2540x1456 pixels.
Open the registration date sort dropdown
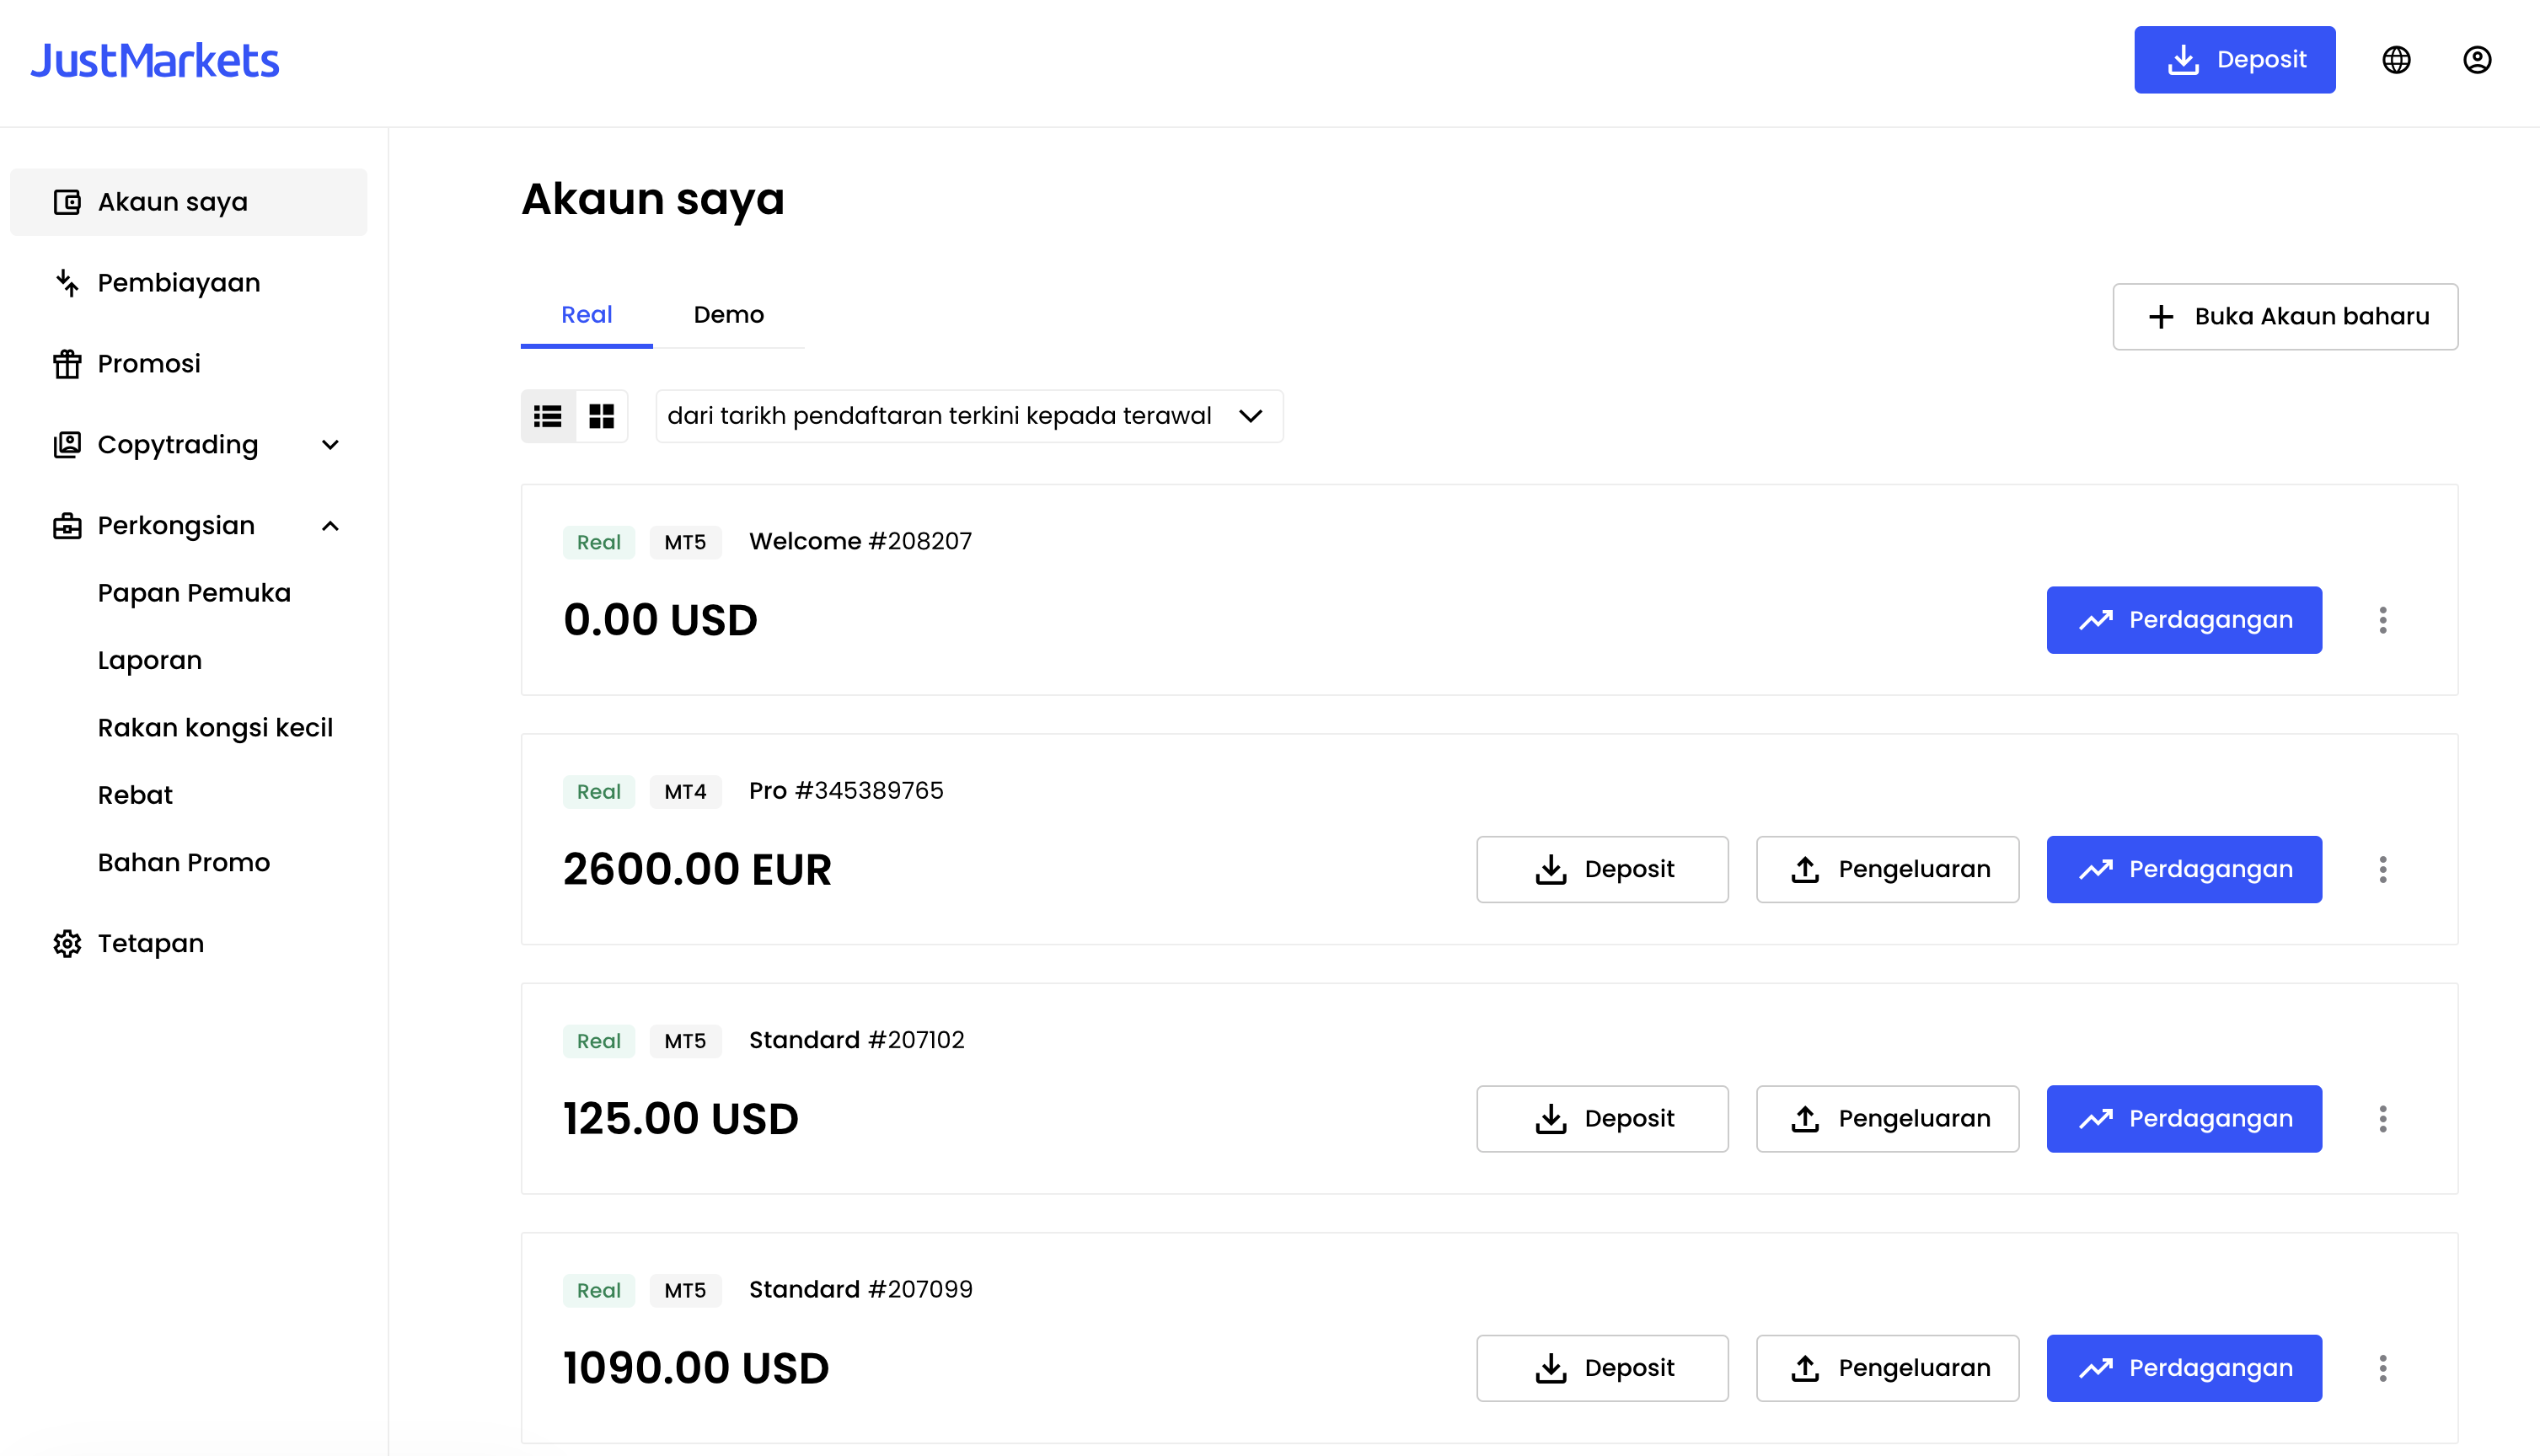[969, 416]
